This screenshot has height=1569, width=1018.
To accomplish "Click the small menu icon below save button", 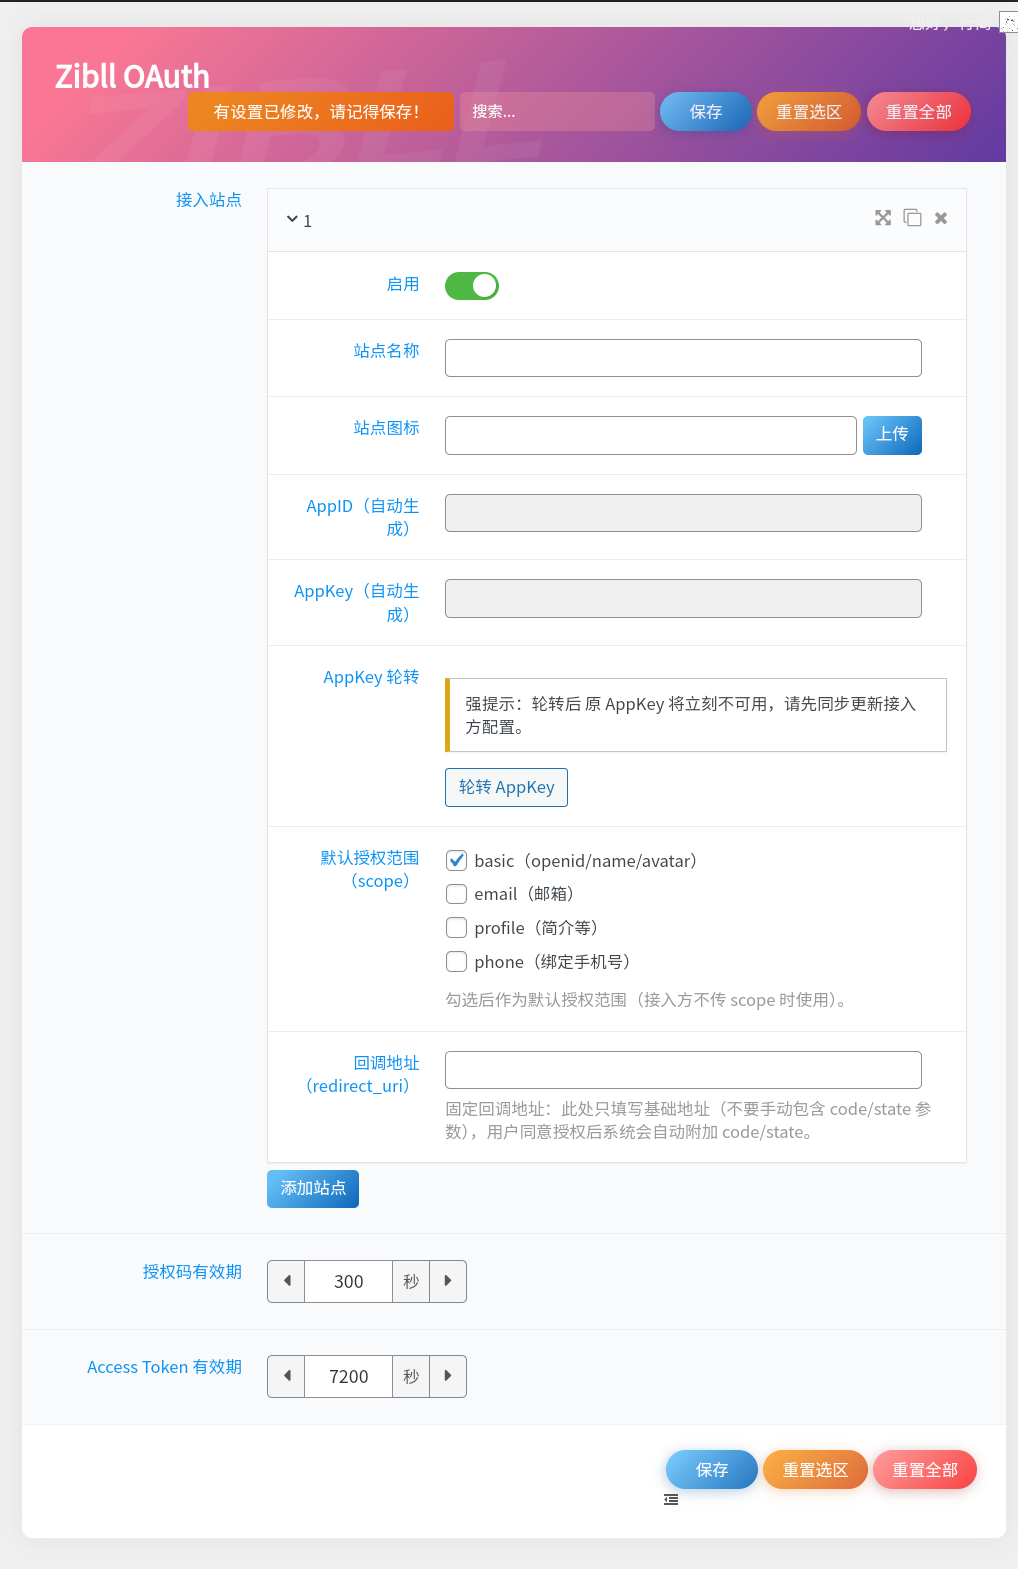I will 671,1500.
